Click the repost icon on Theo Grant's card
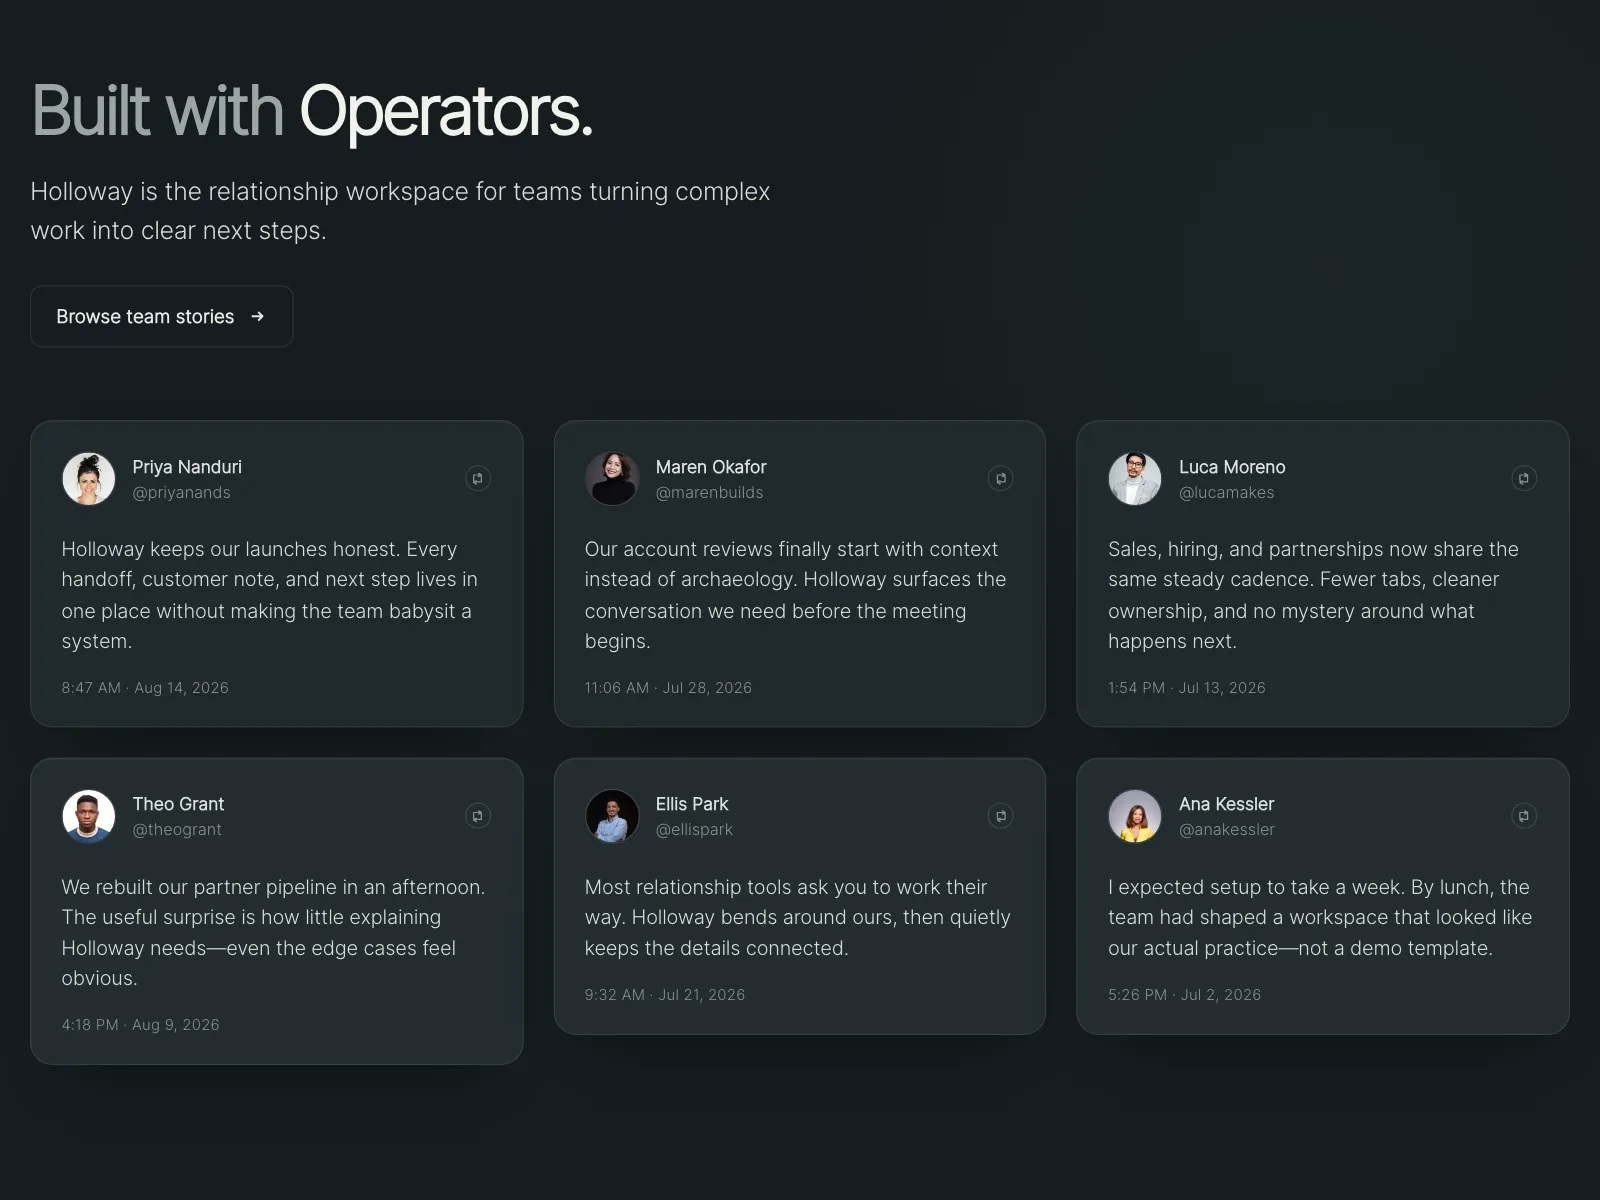Screen dimensions: 1600x1200 coord(478,816)
